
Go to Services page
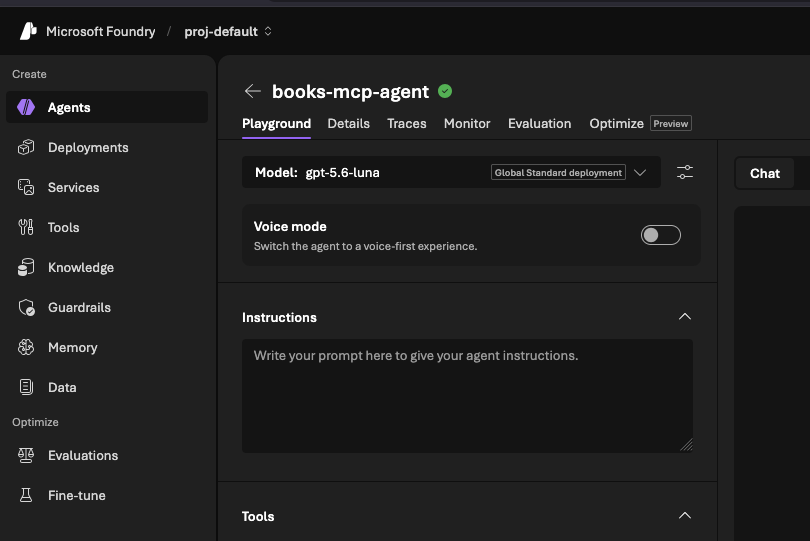tap(107, 187)
